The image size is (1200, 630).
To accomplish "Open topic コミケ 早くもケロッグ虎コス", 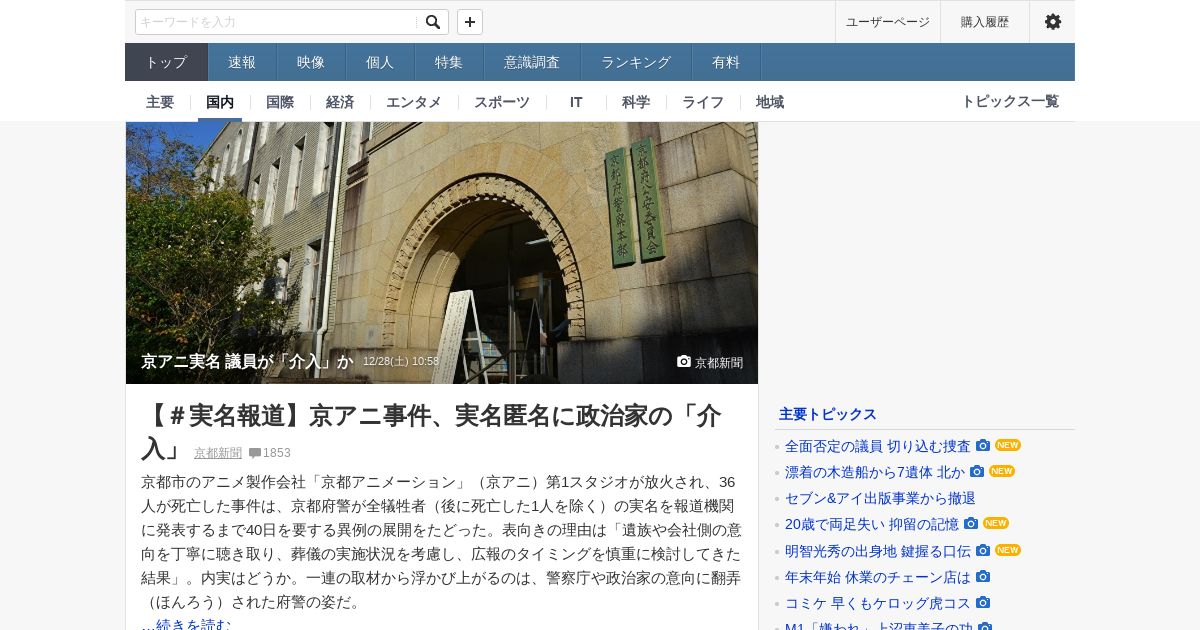I will [878, 603].
